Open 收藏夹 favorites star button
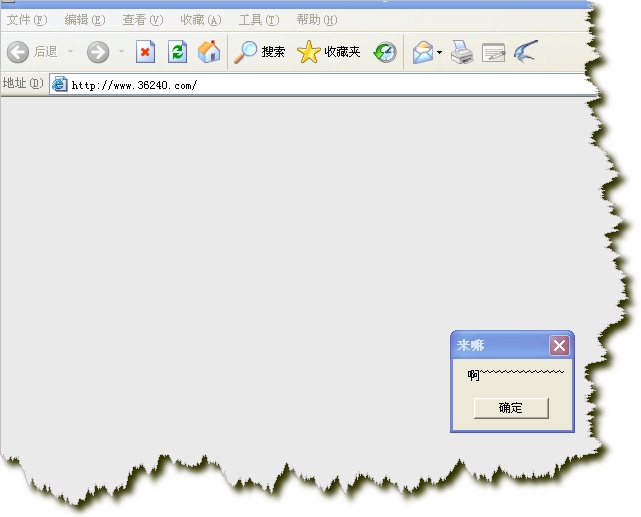Screen dimensions: 641x517 click(329, 52)
